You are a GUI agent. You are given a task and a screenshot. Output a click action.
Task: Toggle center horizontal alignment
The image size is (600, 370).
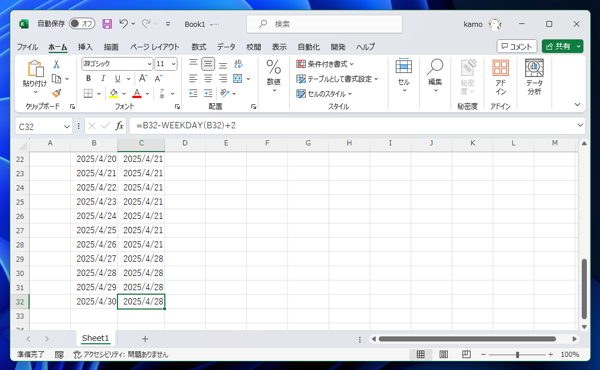pyautogui.click(x=208, y=78)
